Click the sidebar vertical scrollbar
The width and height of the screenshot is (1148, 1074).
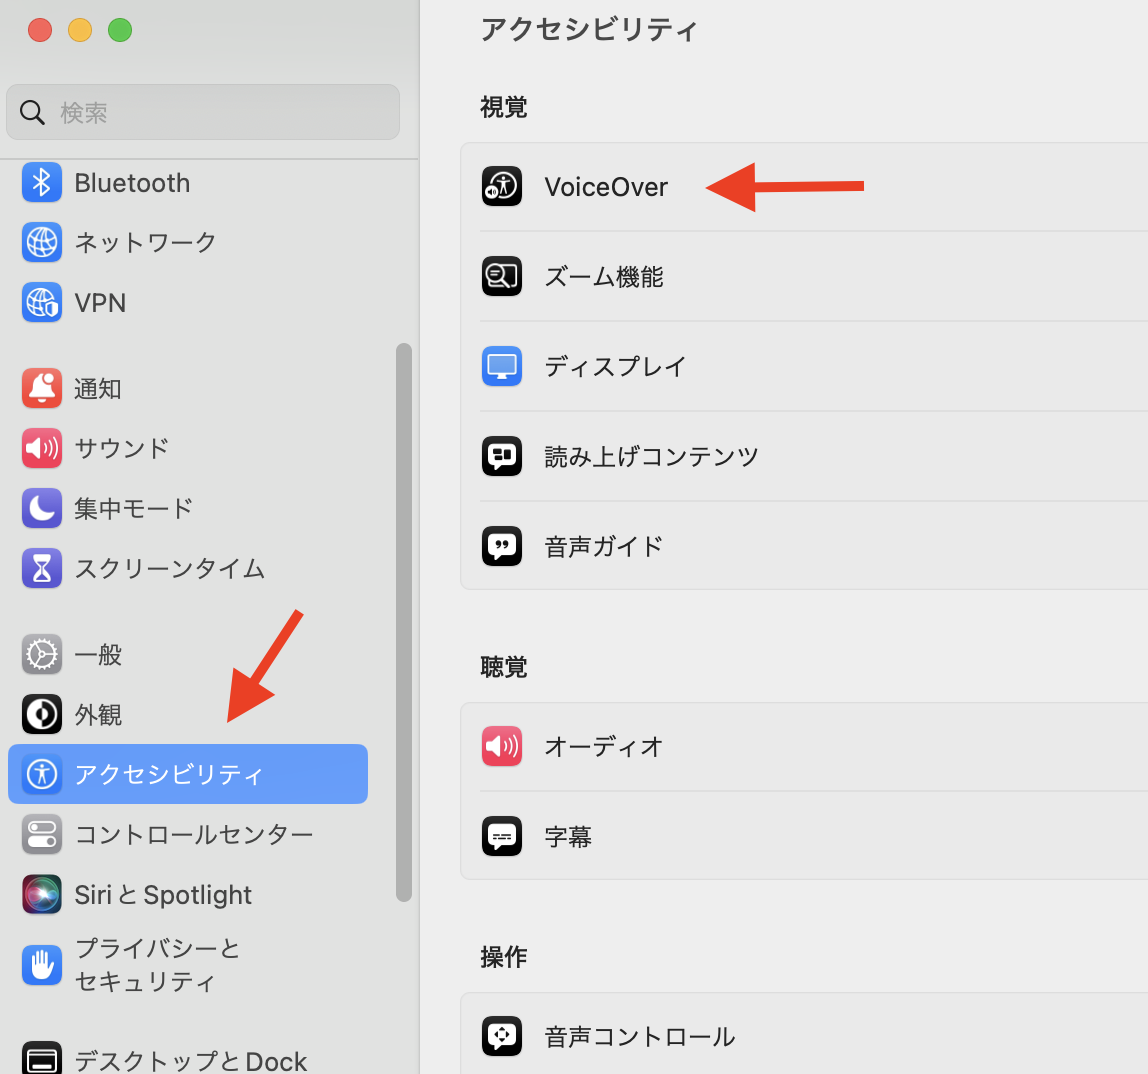[404, 620]
